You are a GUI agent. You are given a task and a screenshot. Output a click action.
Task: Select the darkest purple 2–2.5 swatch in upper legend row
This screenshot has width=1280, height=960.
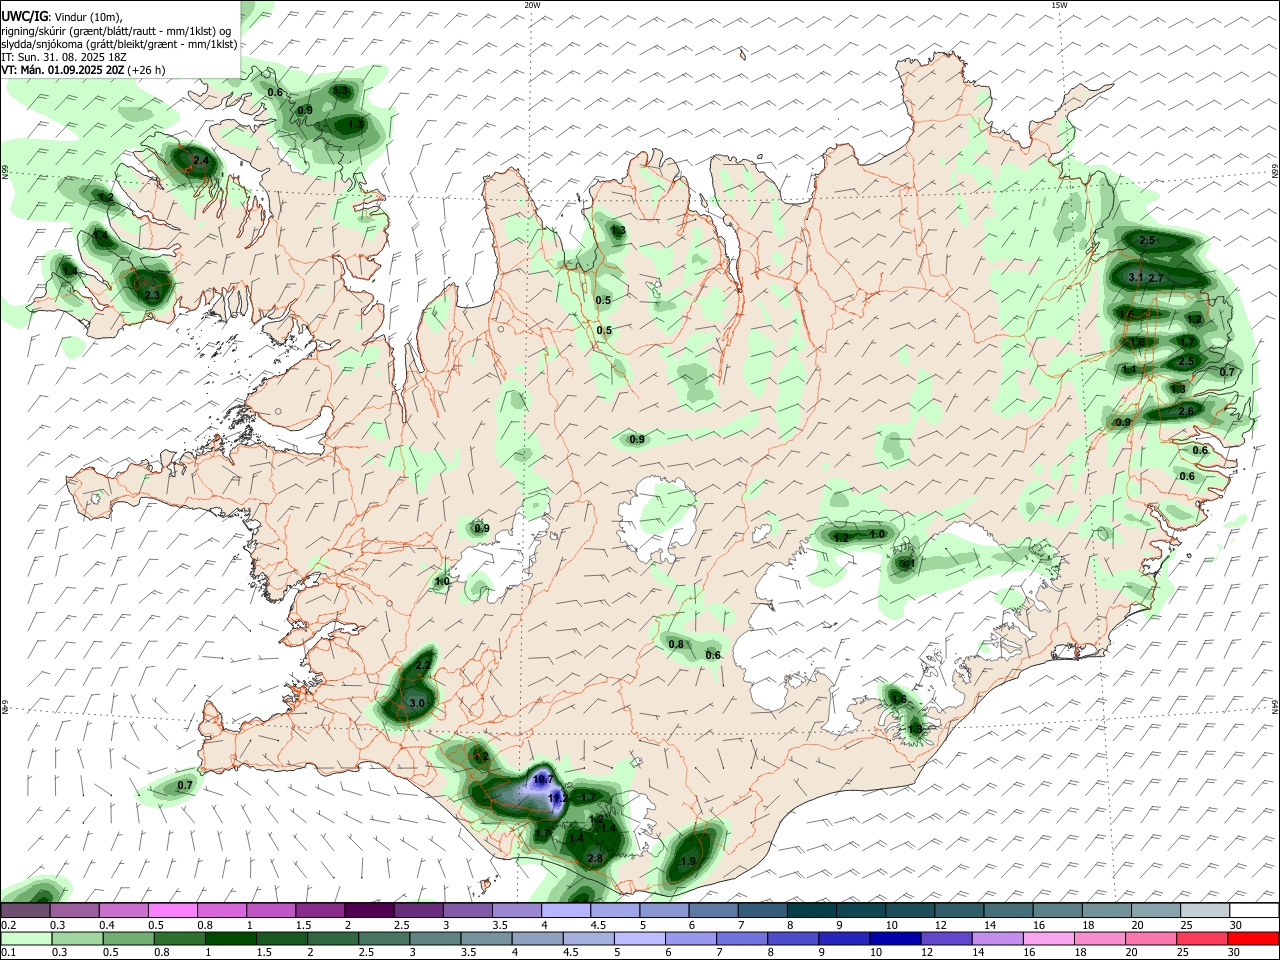pos(369,911)
